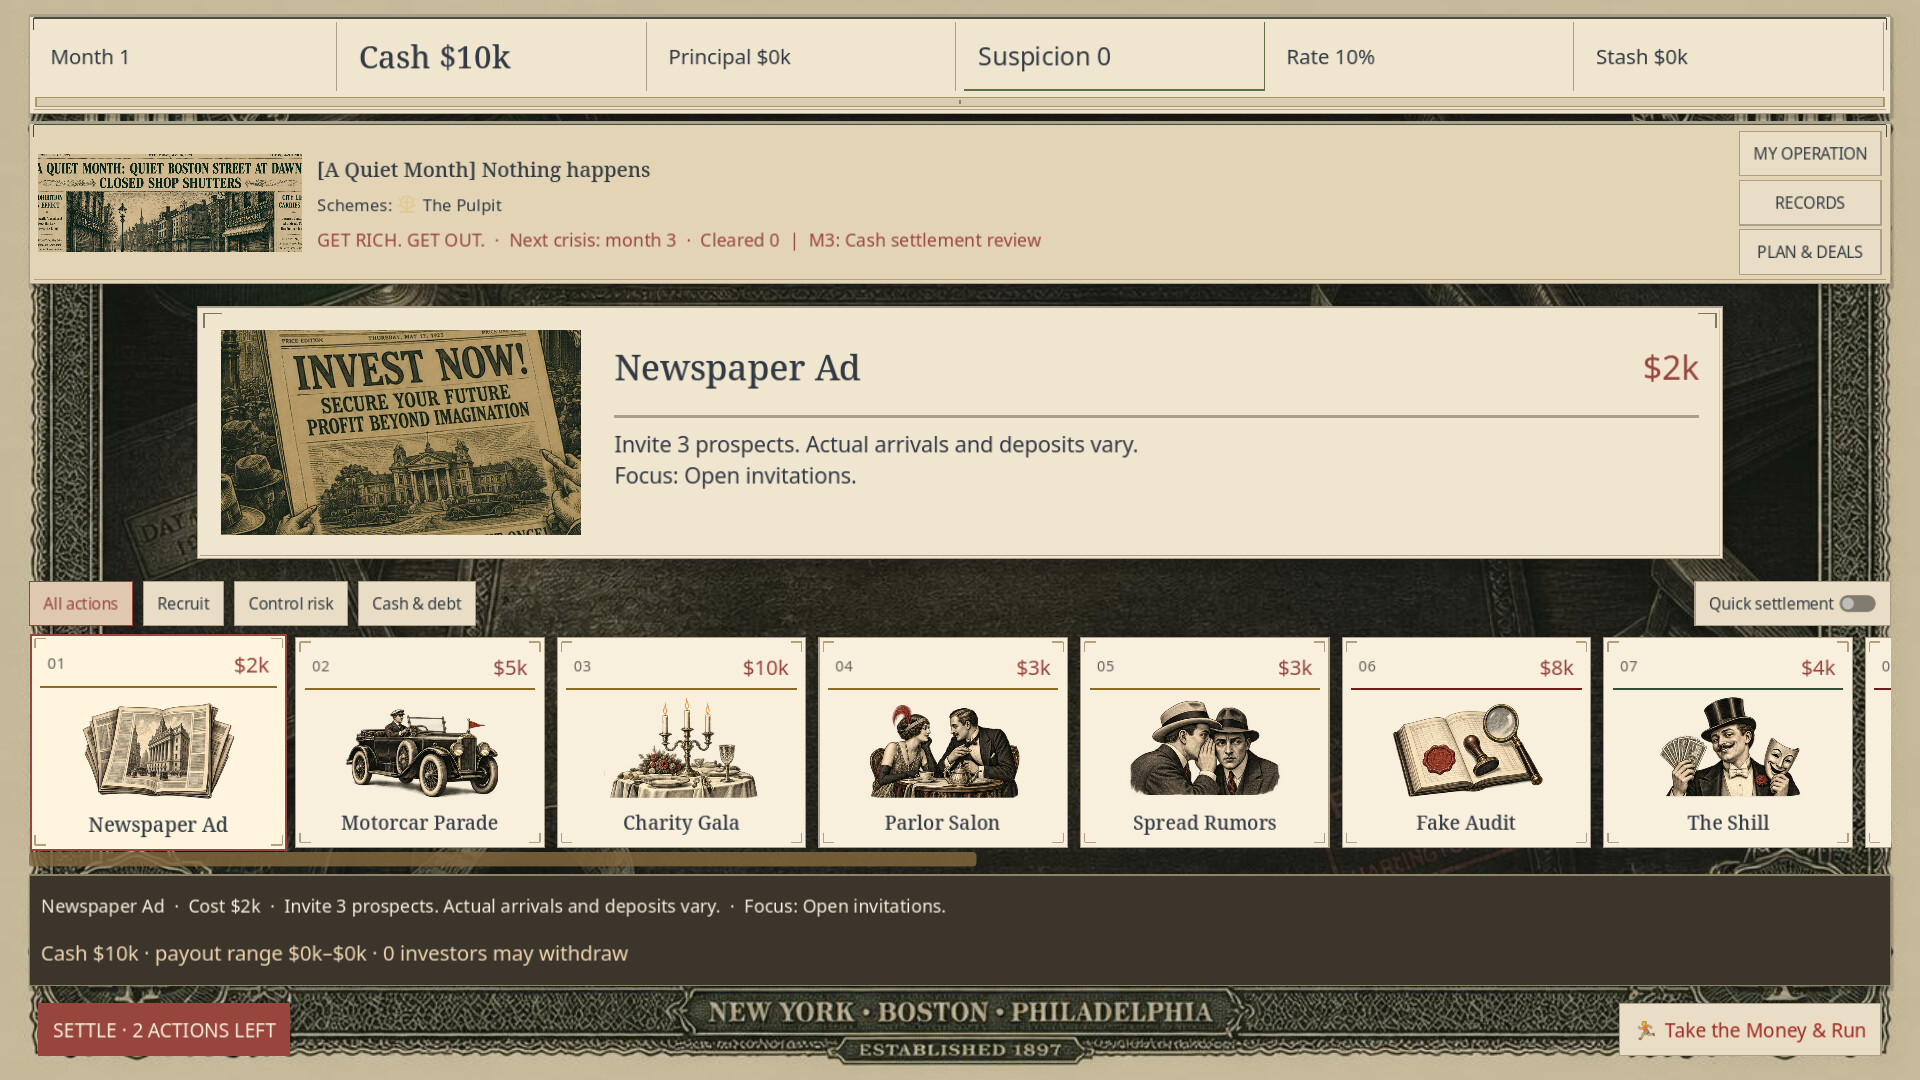Toggle the Quick settlement switch
Viewport: 1920px width, 1080px height.
pos(1857,604)
